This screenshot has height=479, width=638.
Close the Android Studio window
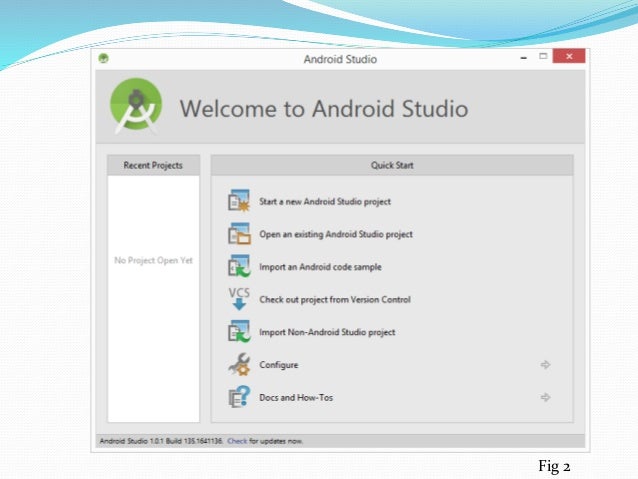[x=569, y=56]
